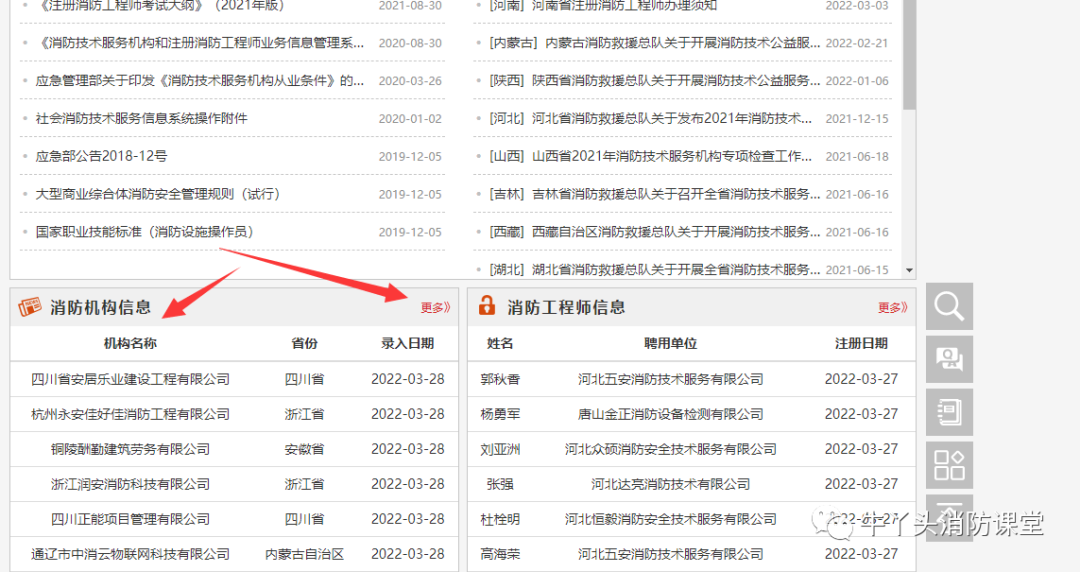Click 注册日期 column header
Screen dimensions: 1080x572
point(862,343)
